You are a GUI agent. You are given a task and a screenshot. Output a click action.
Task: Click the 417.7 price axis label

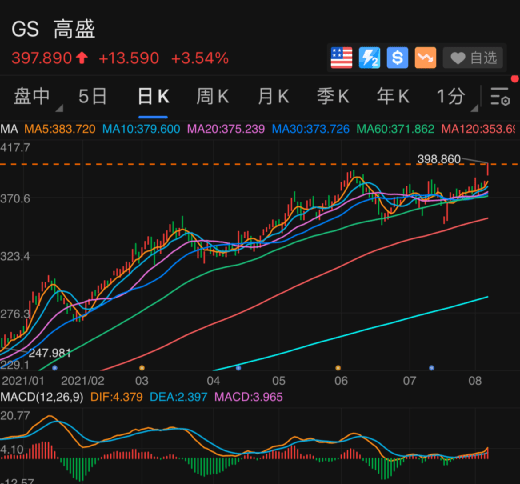[x=15, y=148]
